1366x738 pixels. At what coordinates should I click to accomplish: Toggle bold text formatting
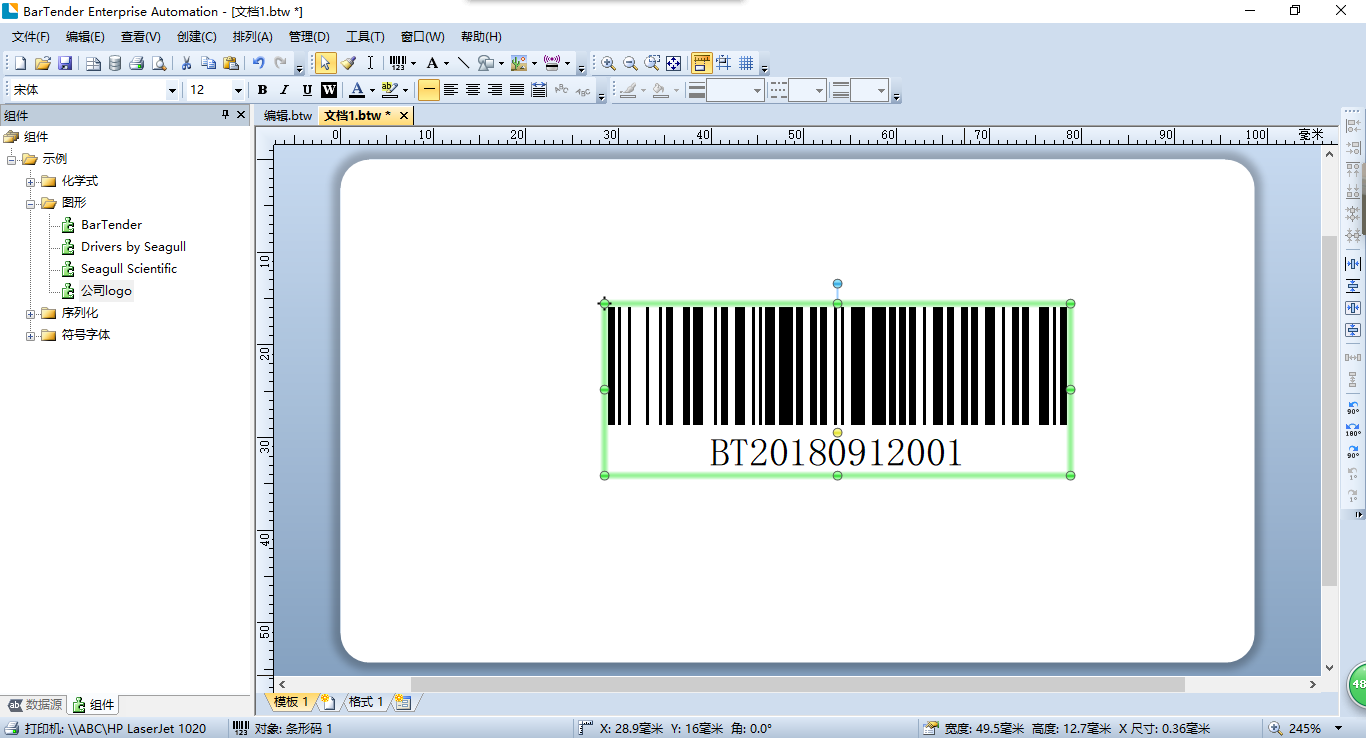[x=262, y=90]
